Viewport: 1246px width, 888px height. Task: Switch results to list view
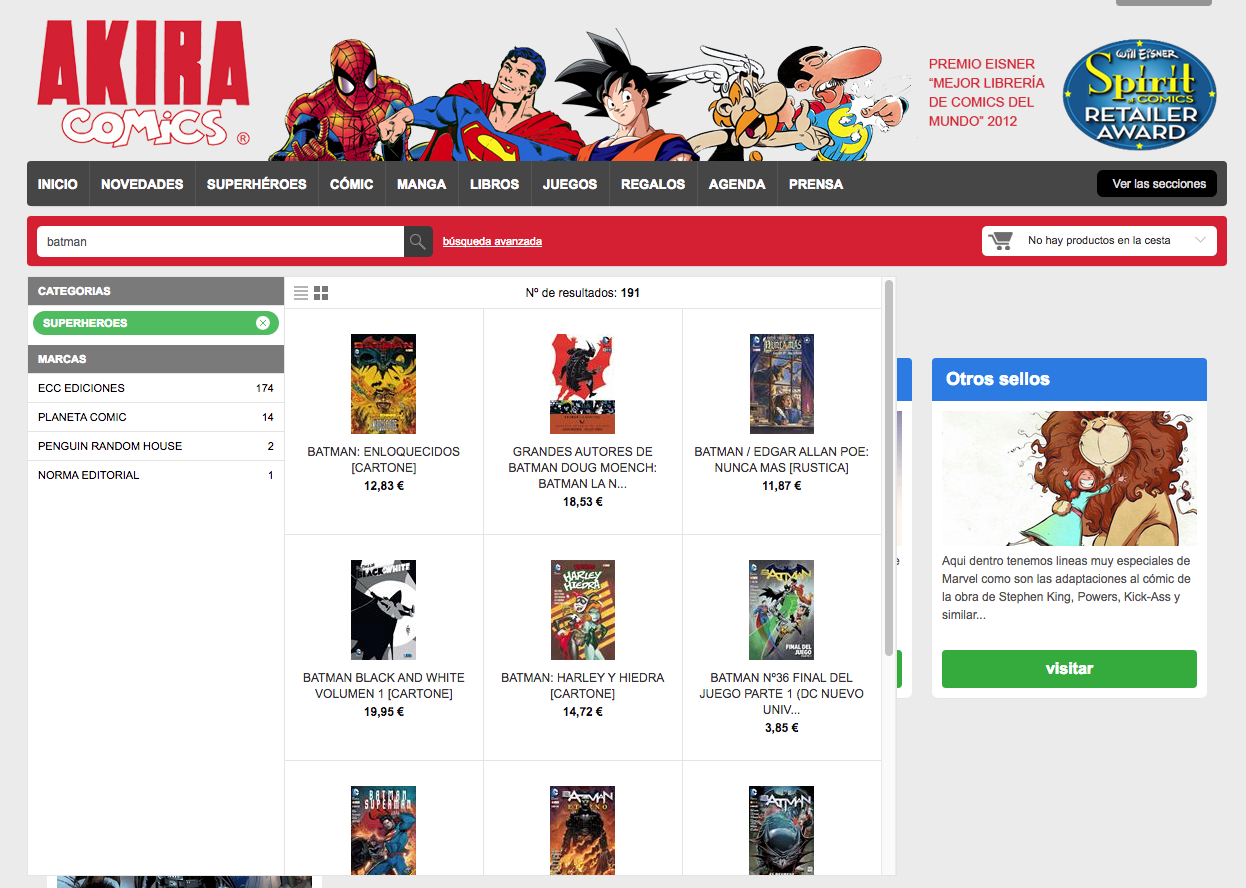(x=301, y=293)
